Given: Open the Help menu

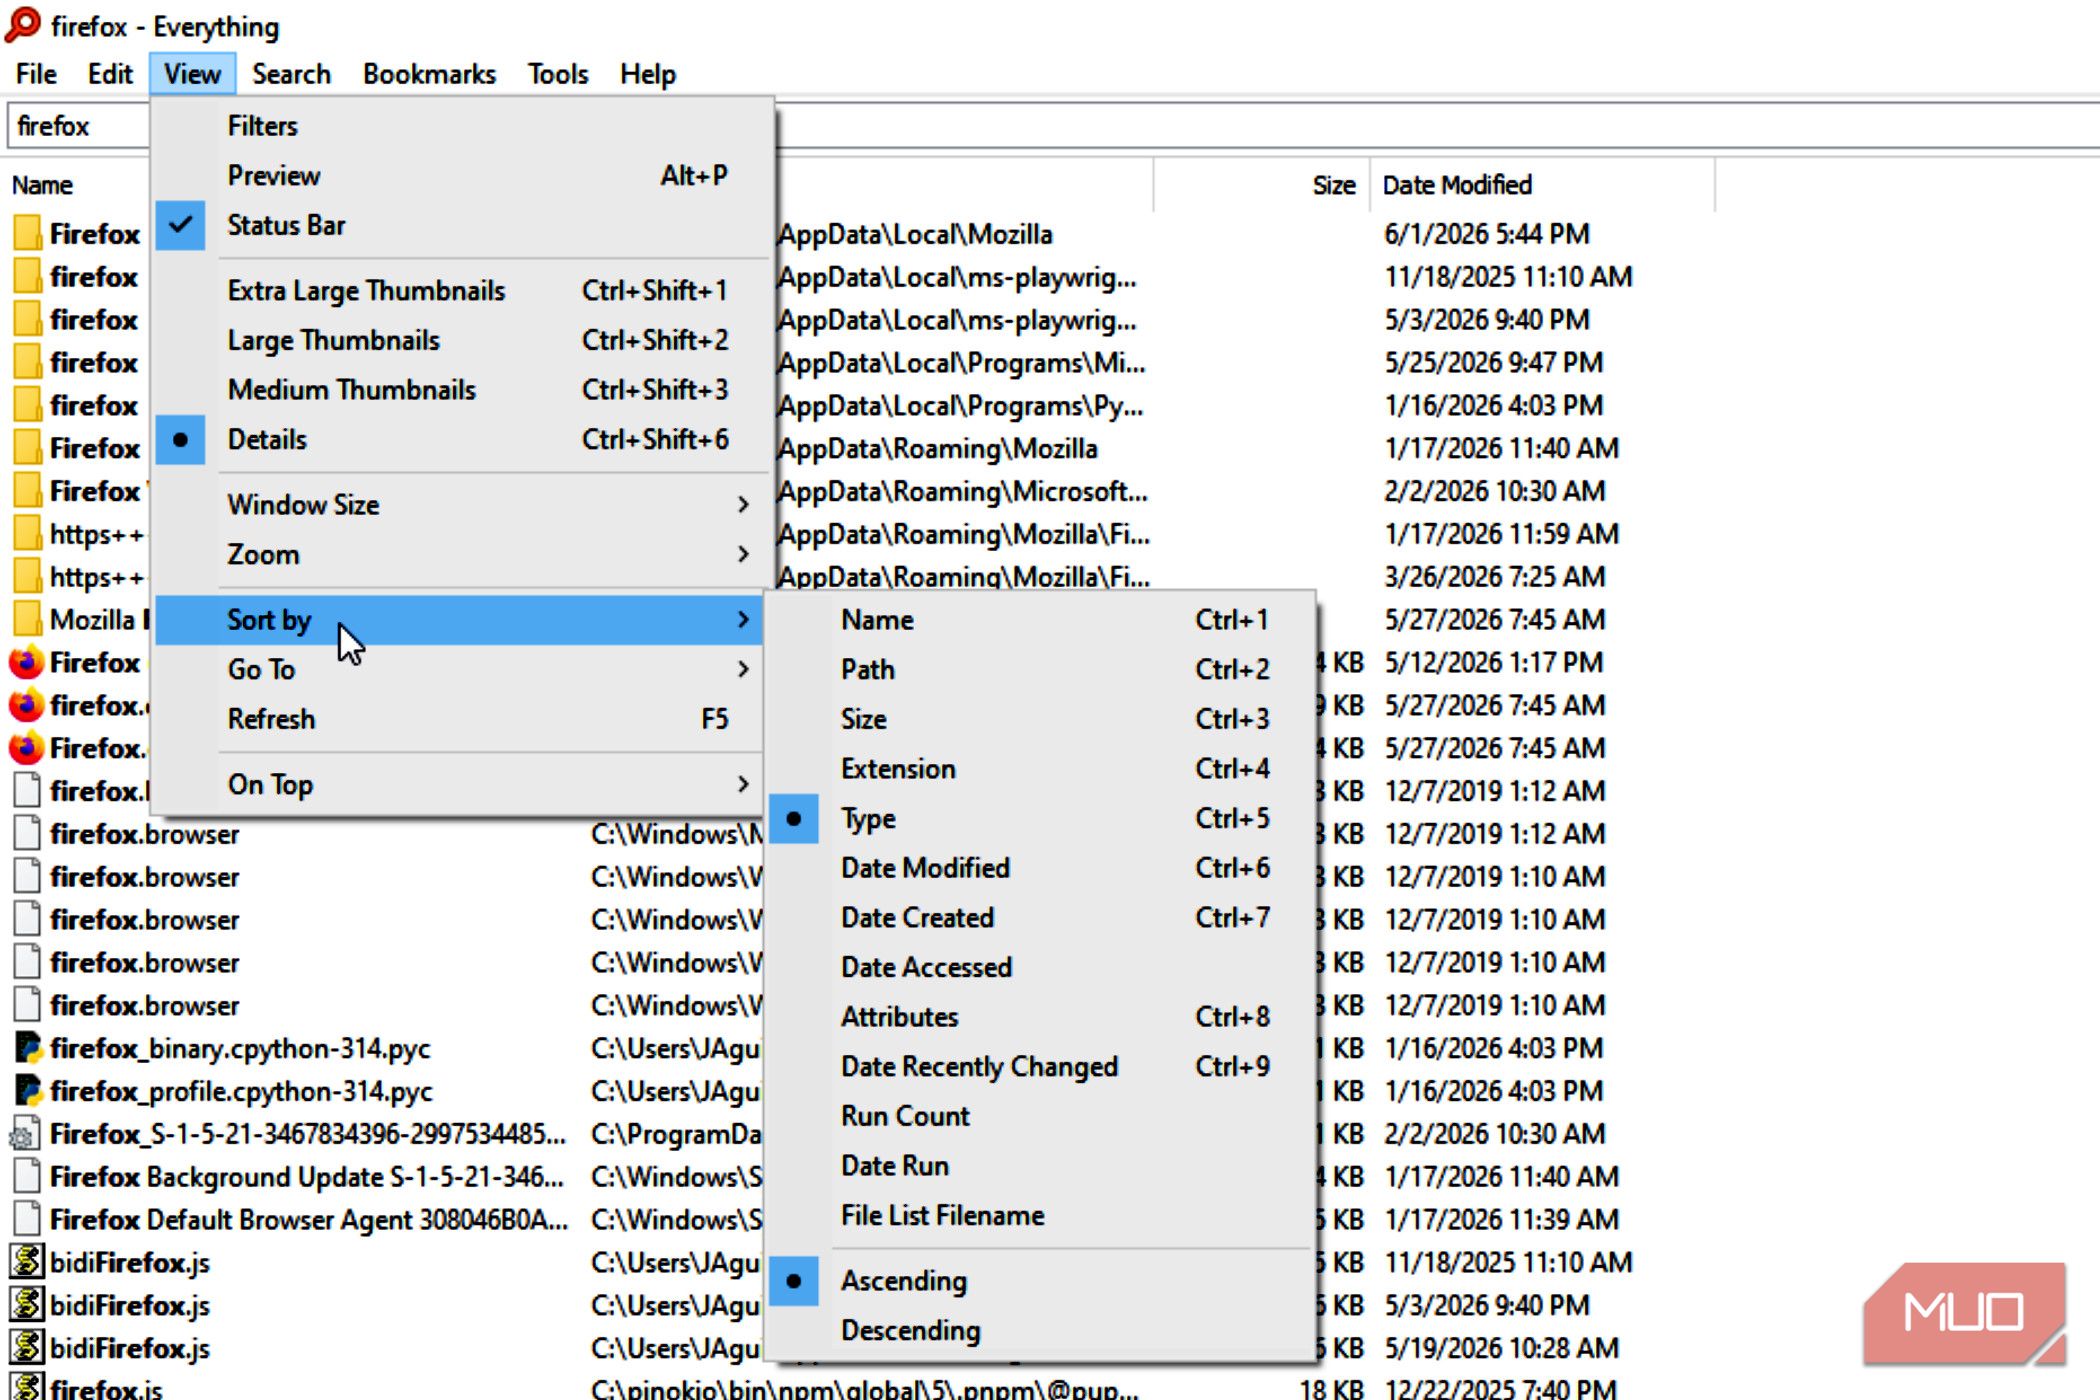Looking at the screenshot, I should pyautogui.click(x=648, y=74).
